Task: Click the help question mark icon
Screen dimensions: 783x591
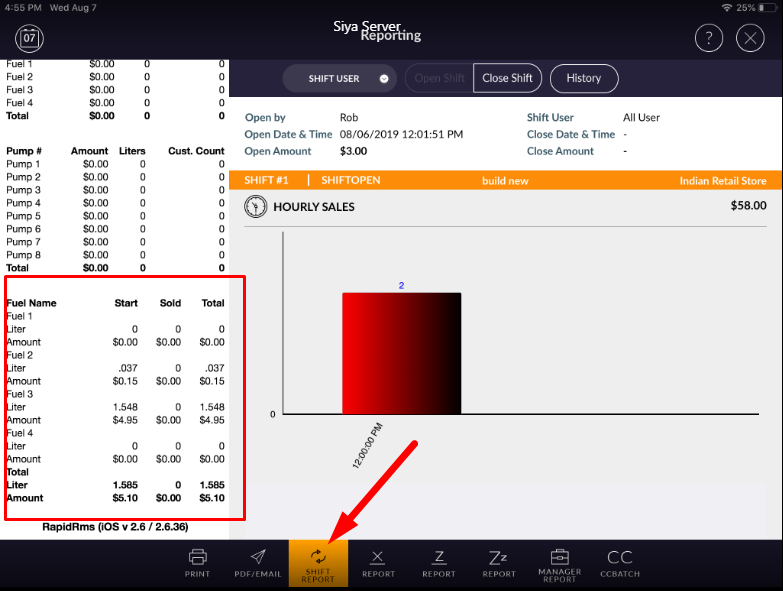Action: [709, 38]
